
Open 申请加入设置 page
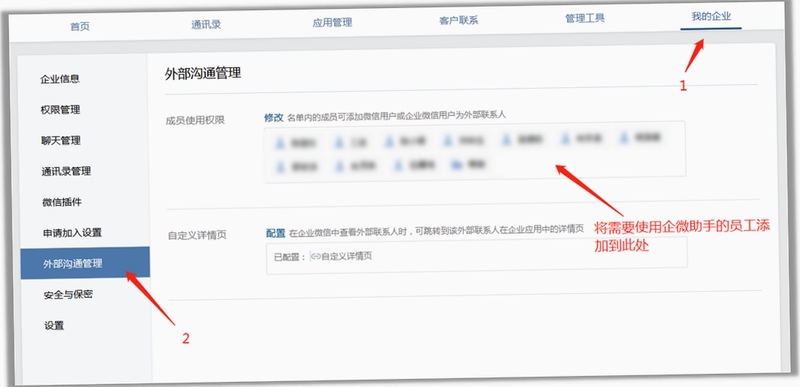pyautogui.click(x=72, y=233)
